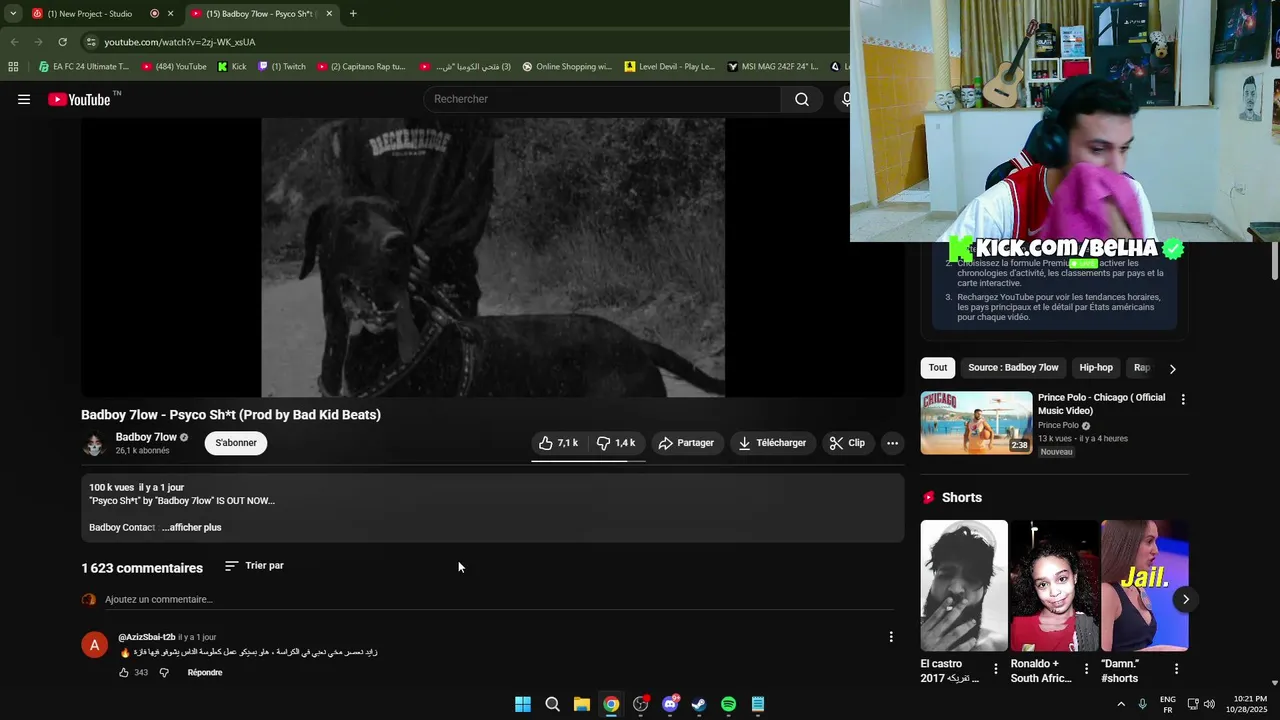Click the address bar URL
Screen dimensions: 1280x720
coord(180,42)
